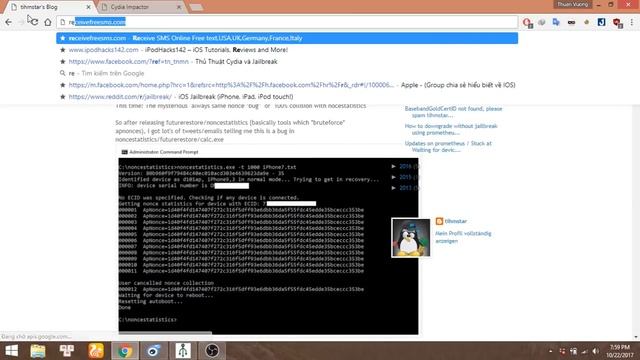Open Updates on prometheus post link
This screenshot has height=360, width=640.
tap(448, 147)
